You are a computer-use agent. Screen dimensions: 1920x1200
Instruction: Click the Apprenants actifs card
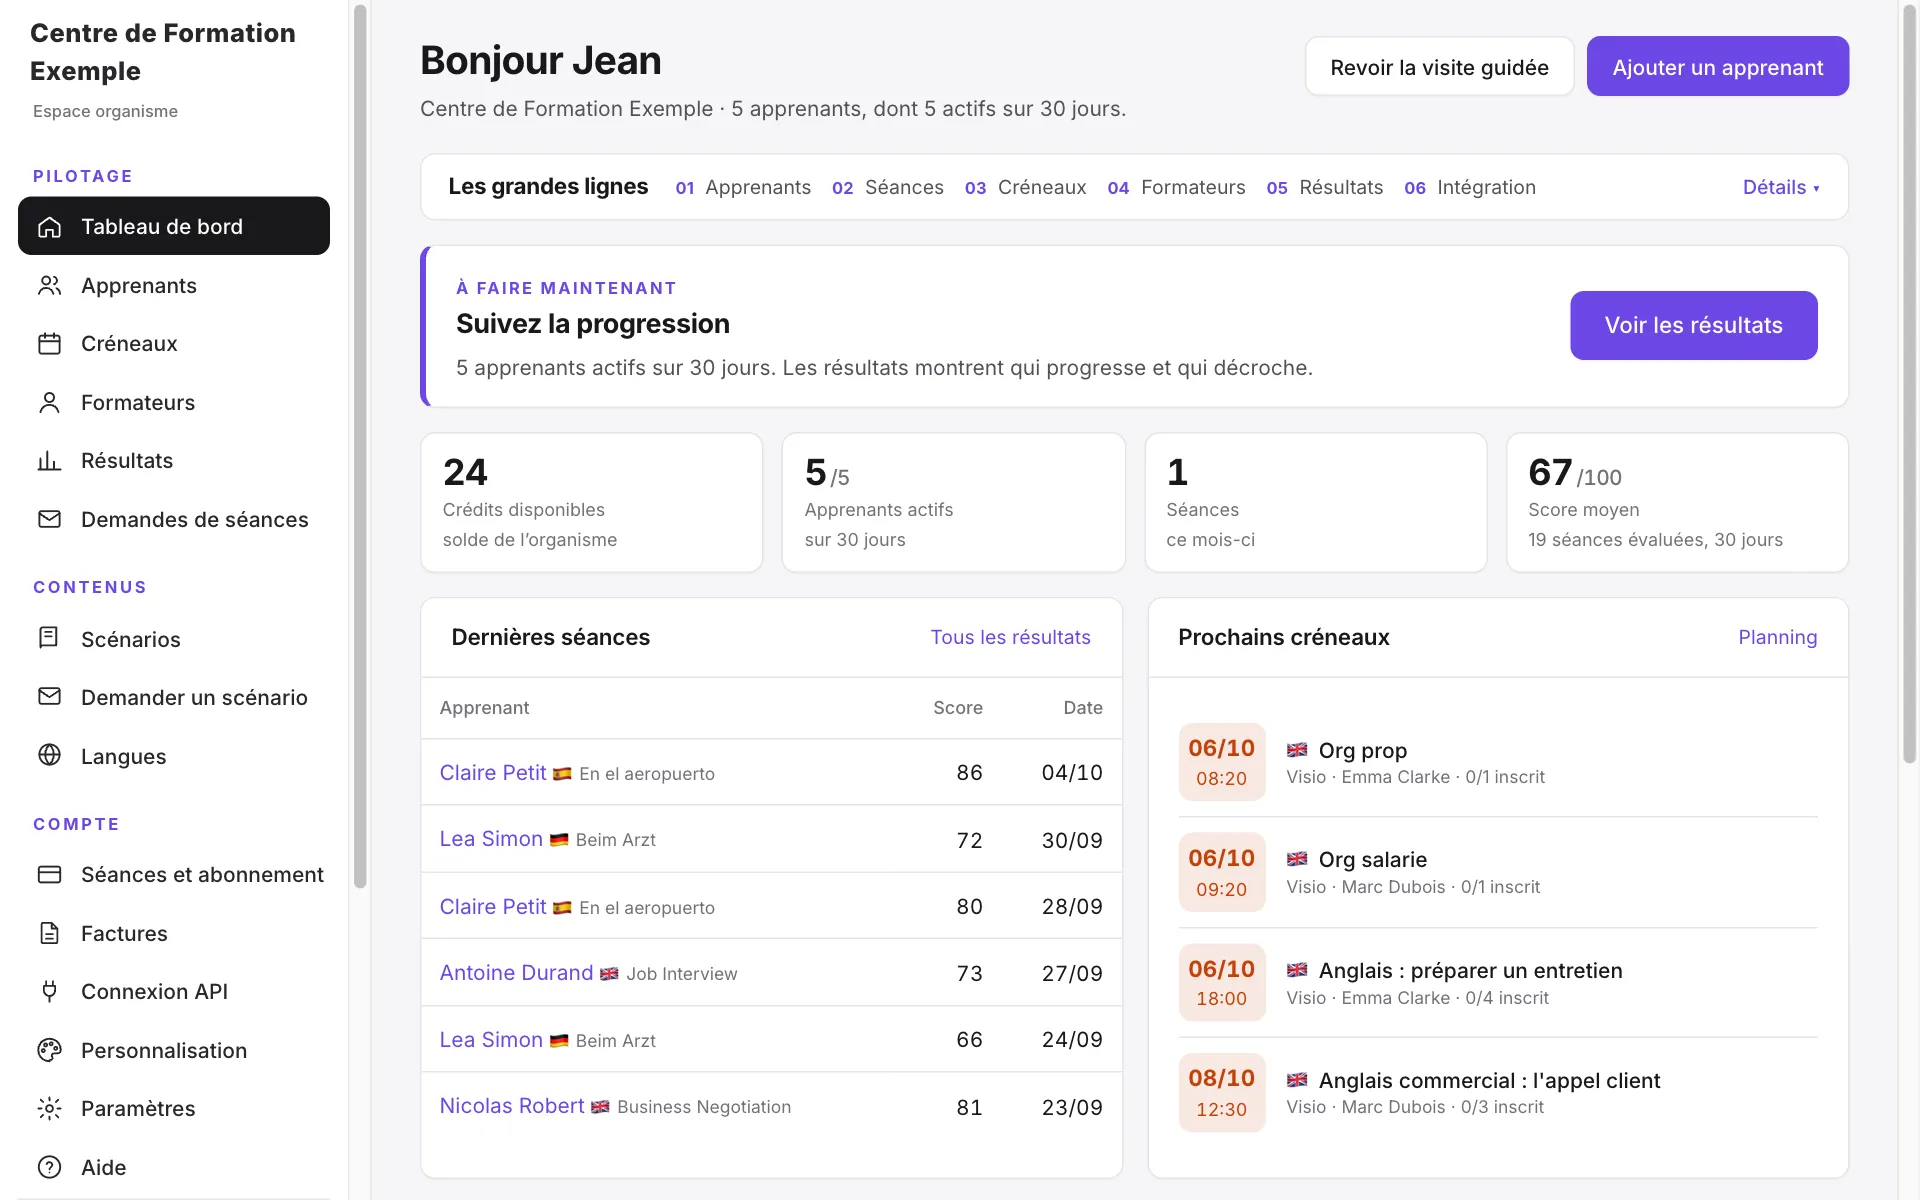(x=953, y=502)
